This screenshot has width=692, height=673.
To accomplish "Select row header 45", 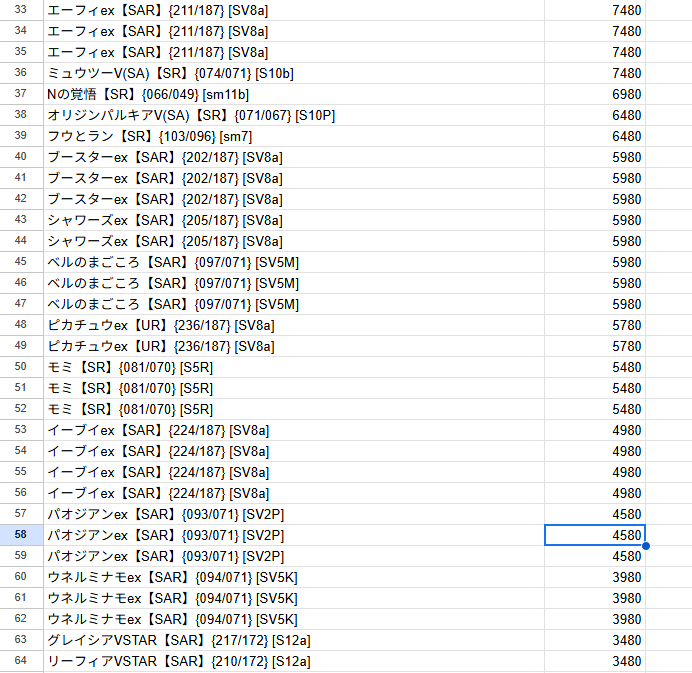I will pos(21,262).
